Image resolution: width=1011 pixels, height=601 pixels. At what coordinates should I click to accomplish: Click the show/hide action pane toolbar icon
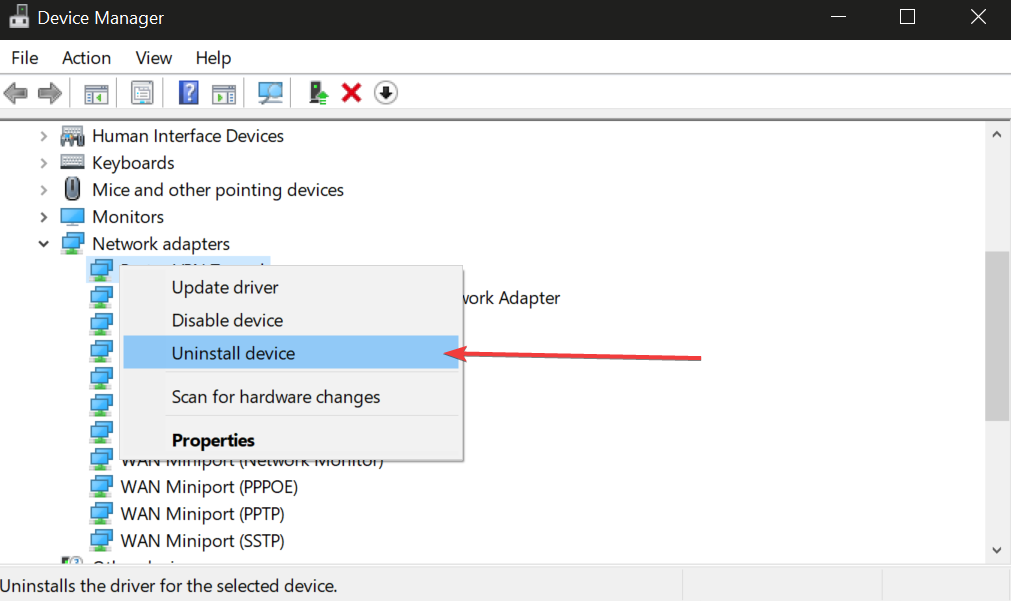point(224,93)
